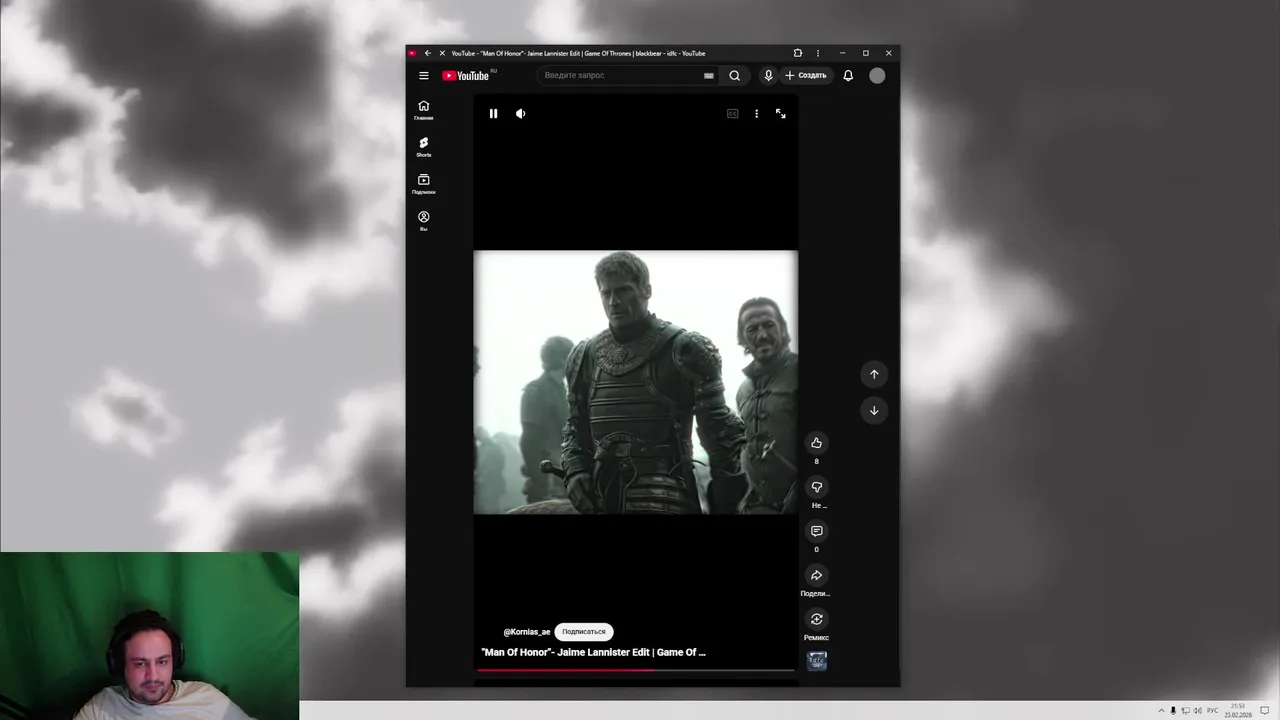Open the extensions puzzle icon in title bar
1280x720 pixels.
pos(797,53)
